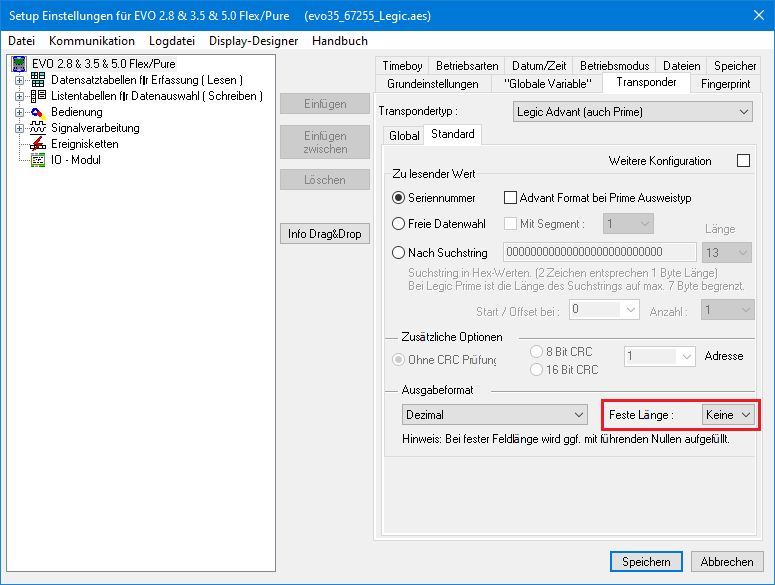
Task: Click the EVO device root tree icon
Action: tap(19, 64)
